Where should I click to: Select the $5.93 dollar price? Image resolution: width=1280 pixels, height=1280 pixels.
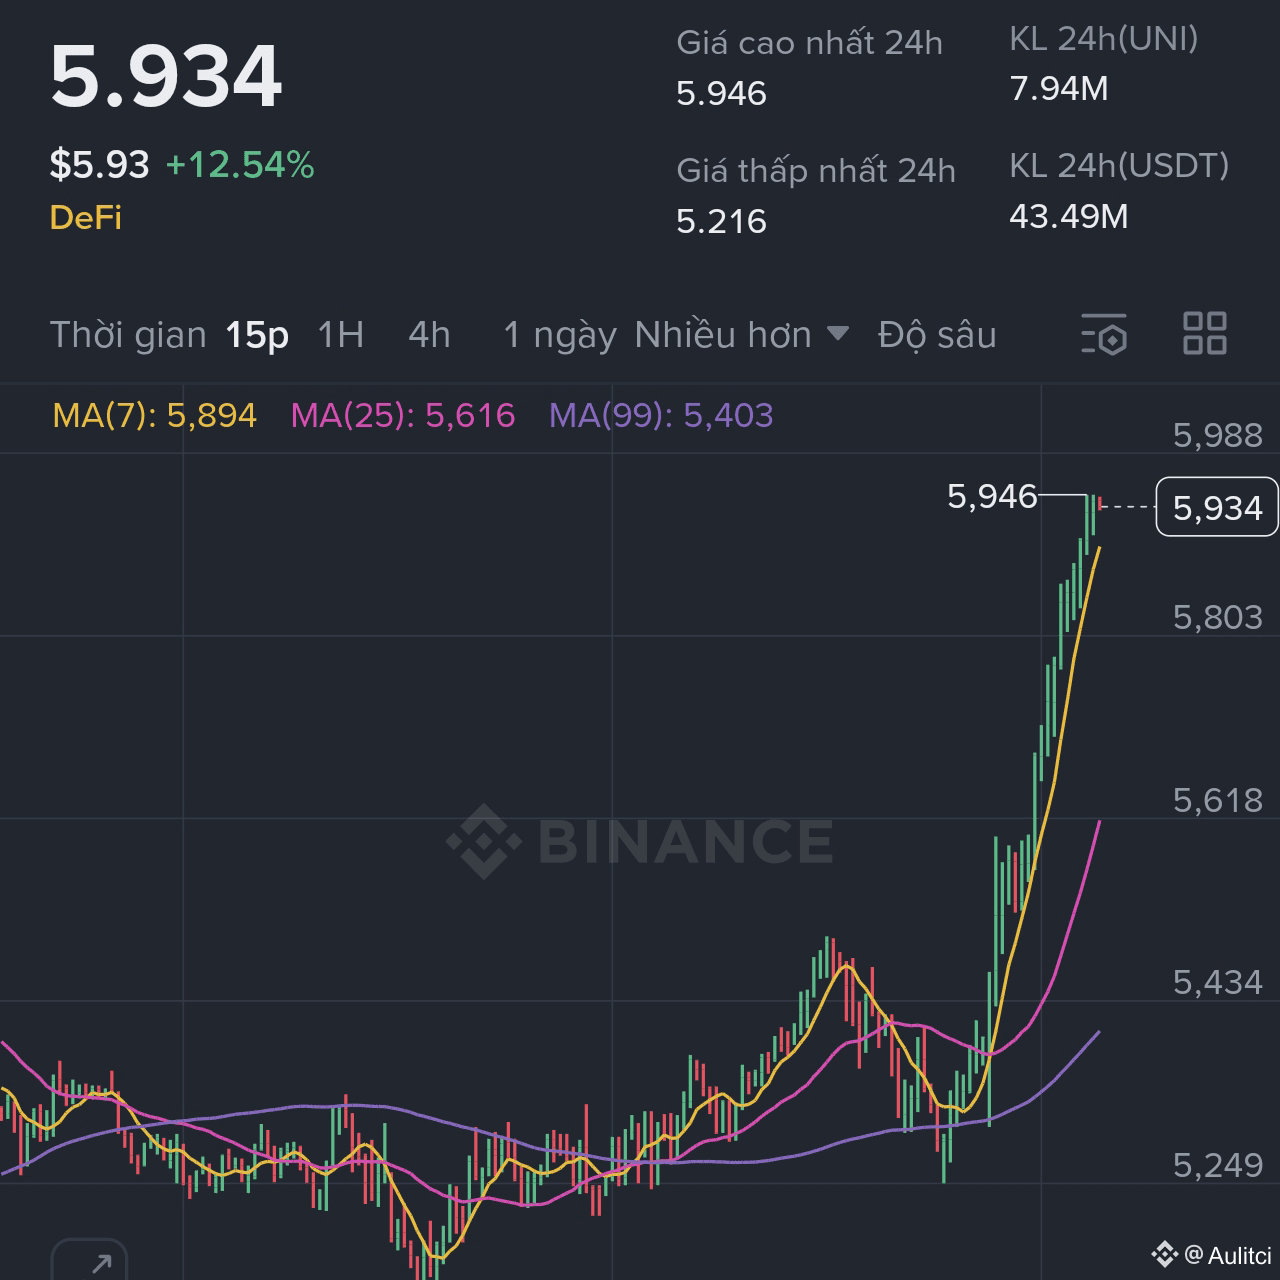point(100,165)
